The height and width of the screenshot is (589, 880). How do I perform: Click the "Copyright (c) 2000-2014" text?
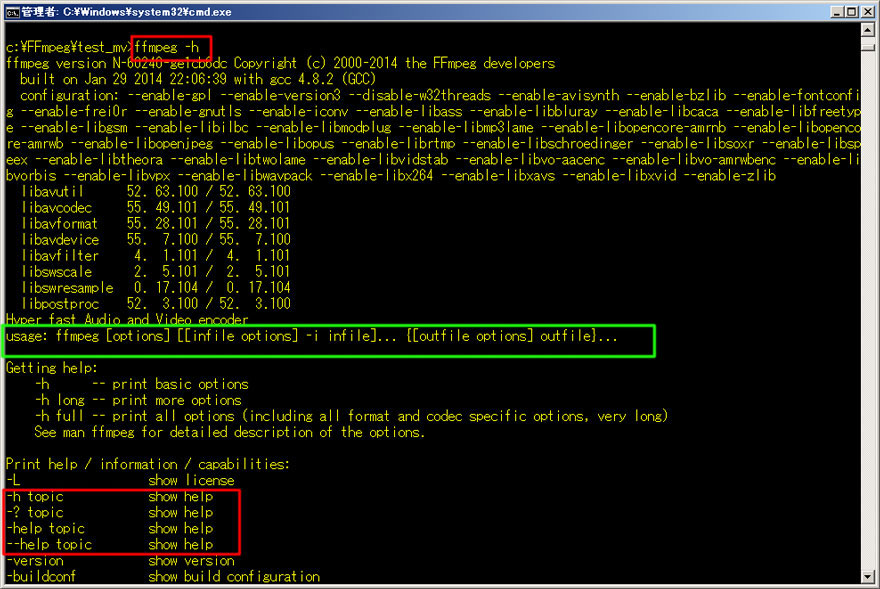[x=315, y=63]
